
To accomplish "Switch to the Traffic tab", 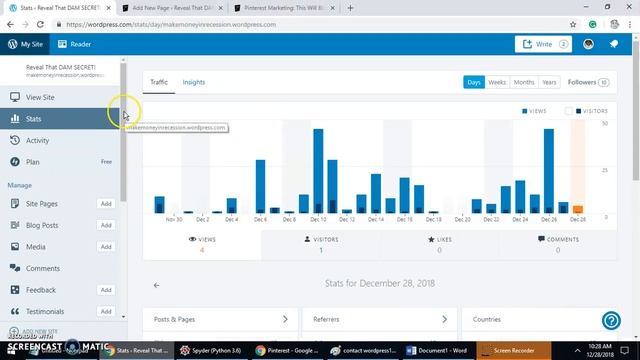I will 159,82.
